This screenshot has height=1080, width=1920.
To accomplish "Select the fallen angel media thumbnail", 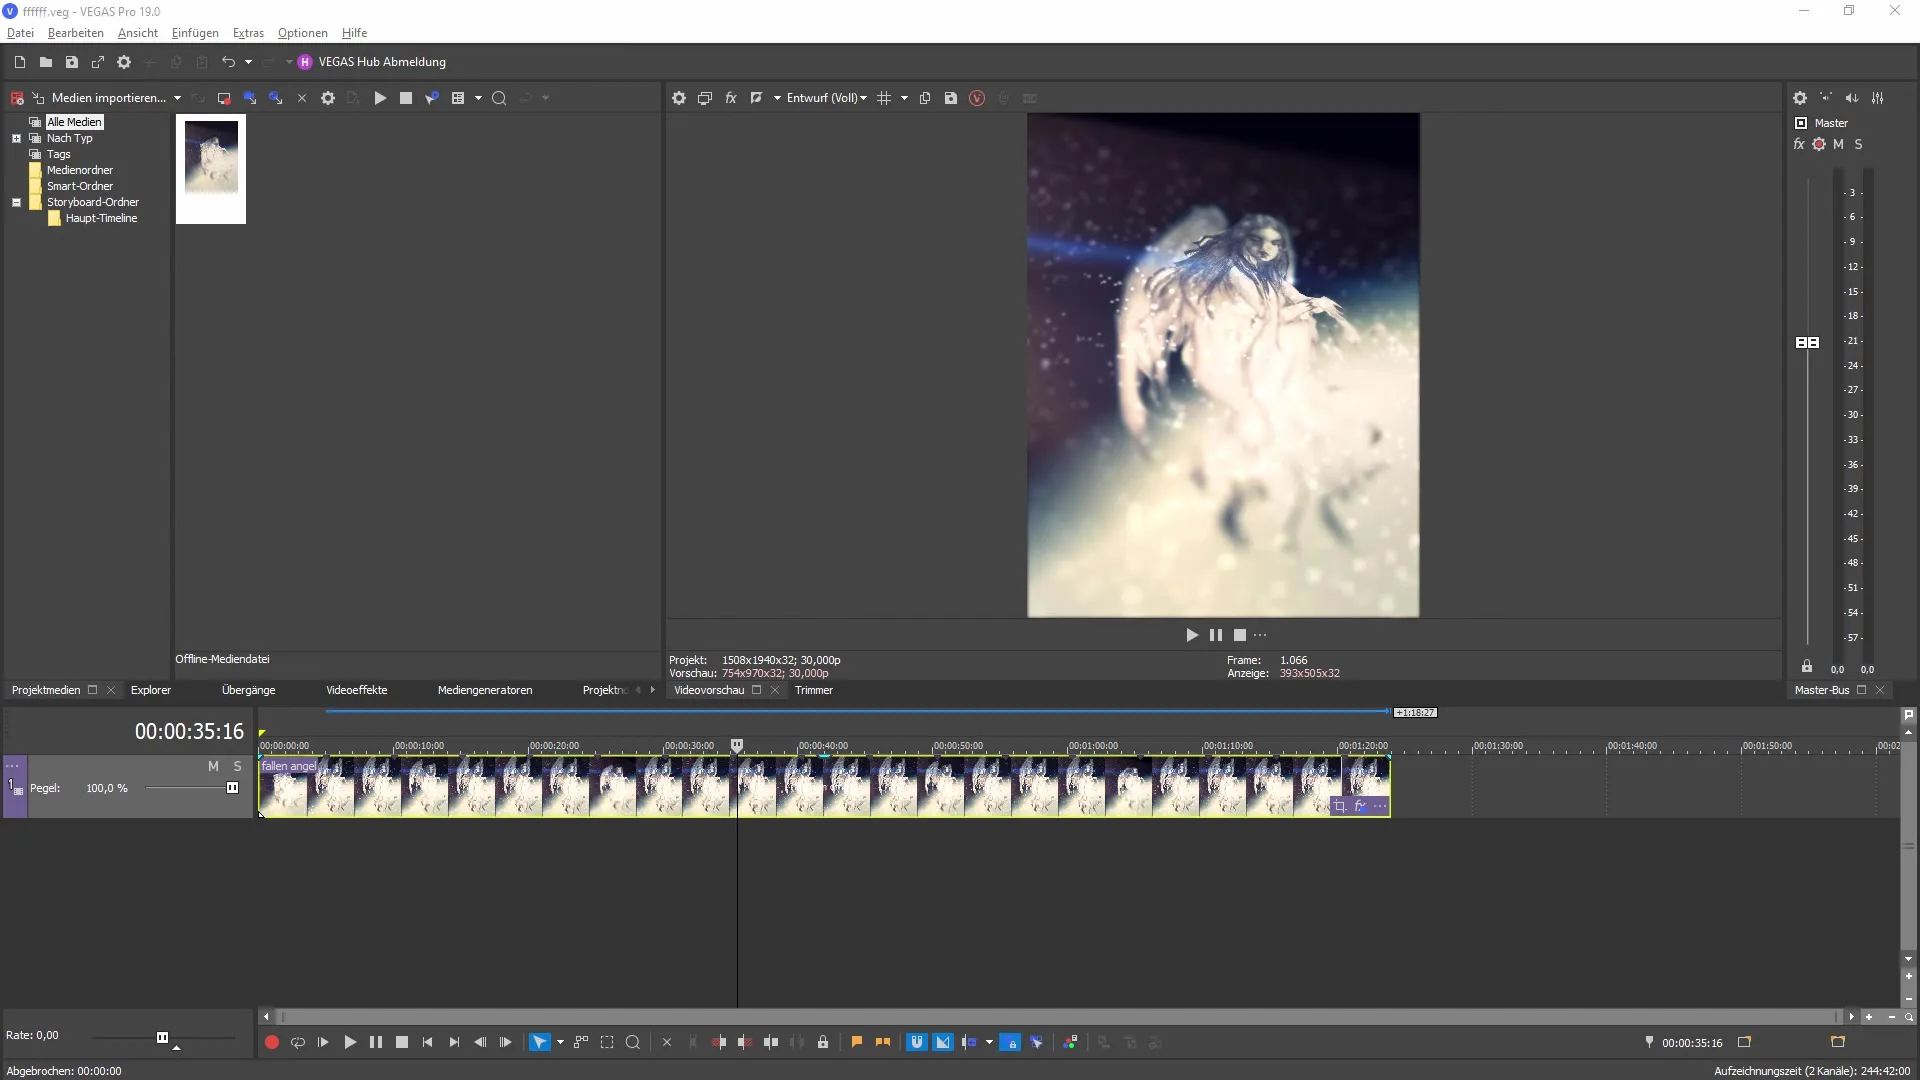I will (x=211, y=168).
